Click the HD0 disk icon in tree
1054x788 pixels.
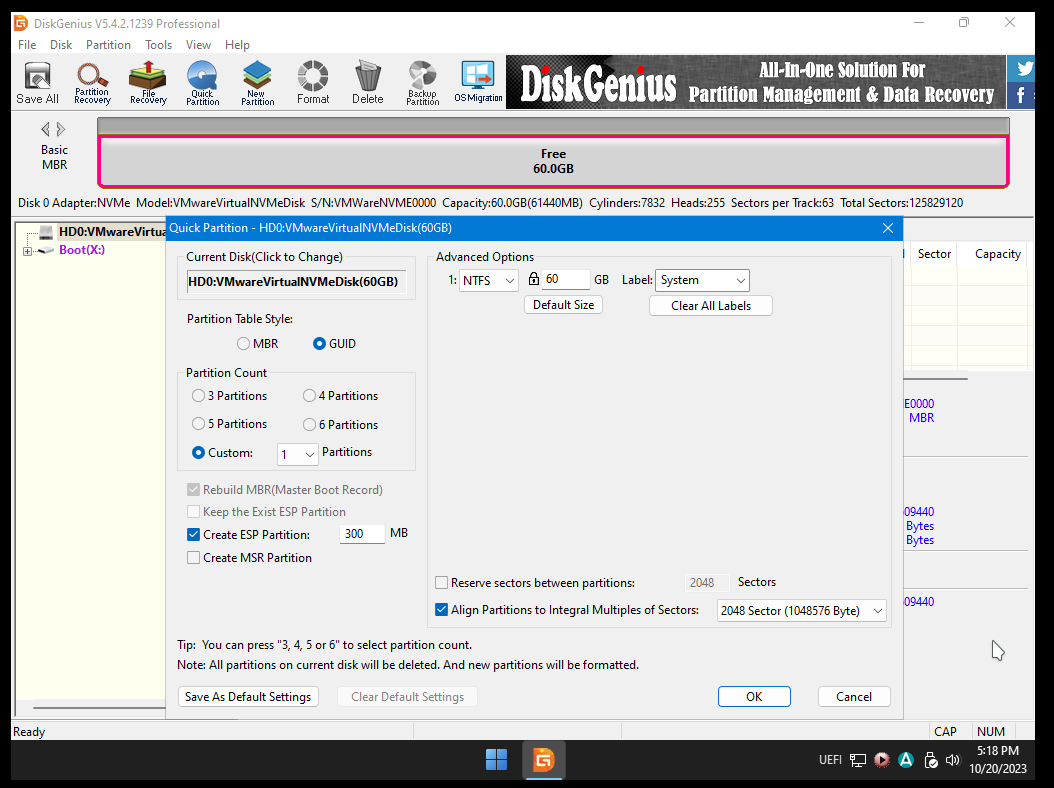[x=46, y=232]
